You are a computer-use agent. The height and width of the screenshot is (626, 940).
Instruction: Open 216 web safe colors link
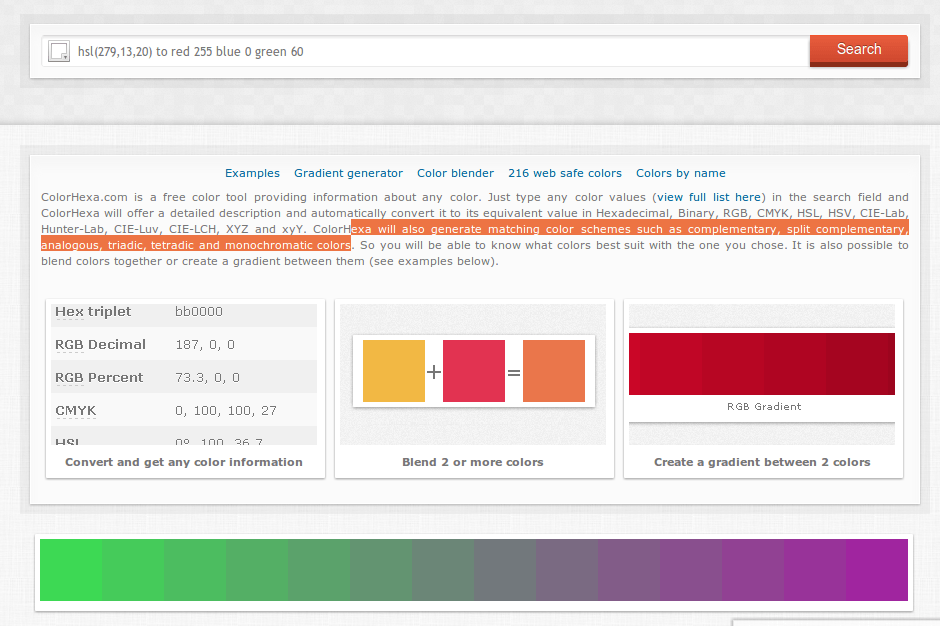pyautogui.click(x=564, y=173)
